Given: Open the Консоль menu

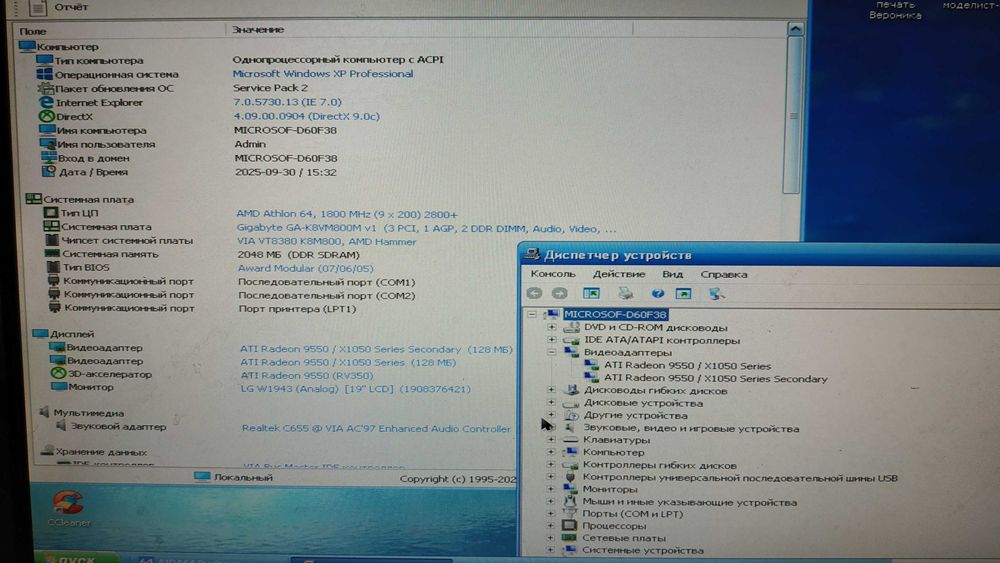Looking at the screenshot, I should [553, 274].
